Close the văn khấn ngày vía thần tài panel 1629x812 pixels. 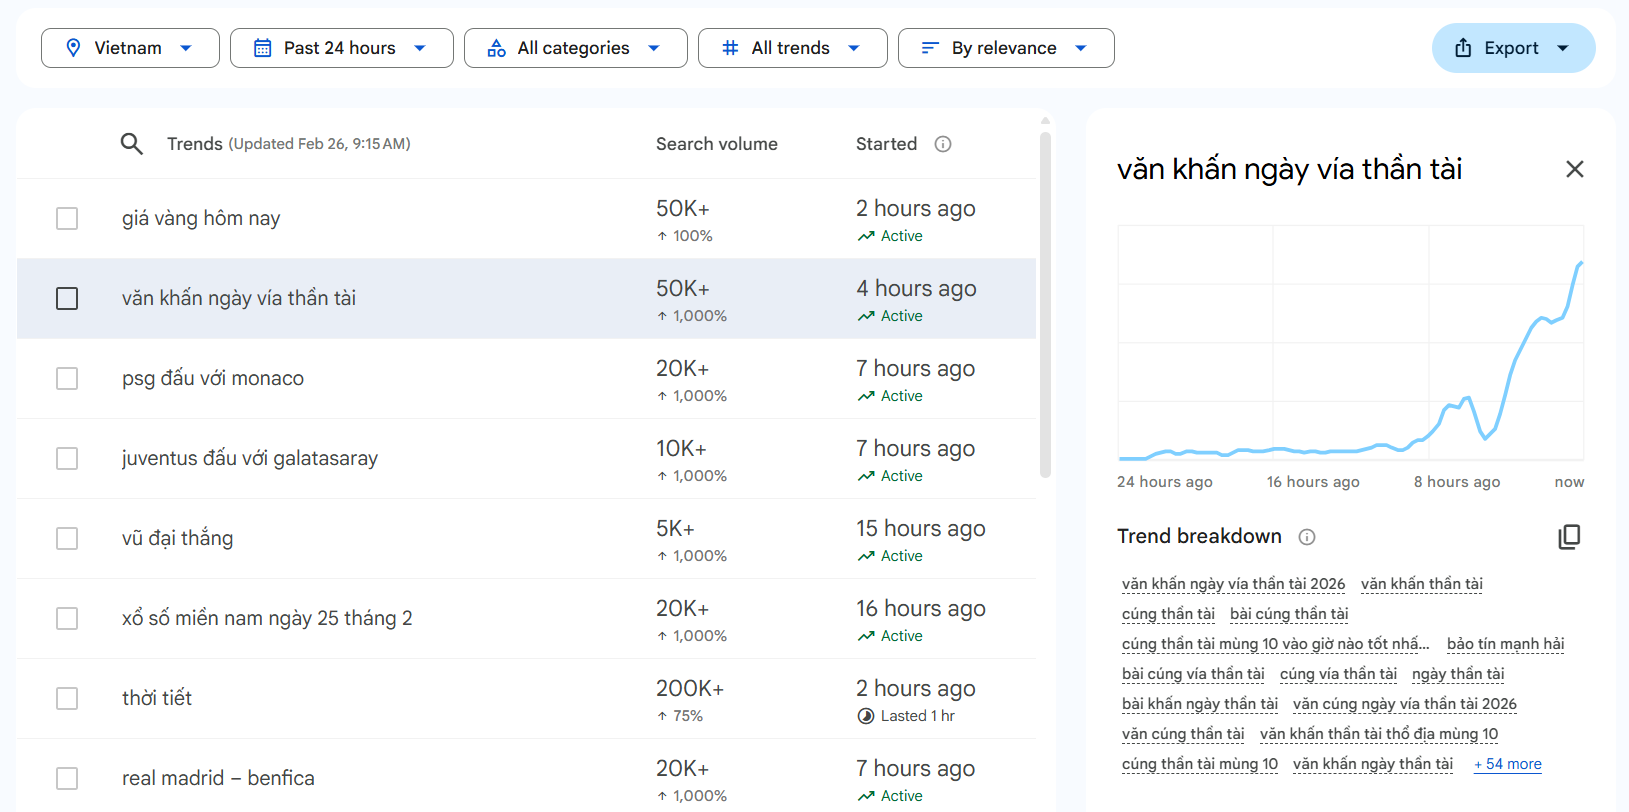point(1575,169)
